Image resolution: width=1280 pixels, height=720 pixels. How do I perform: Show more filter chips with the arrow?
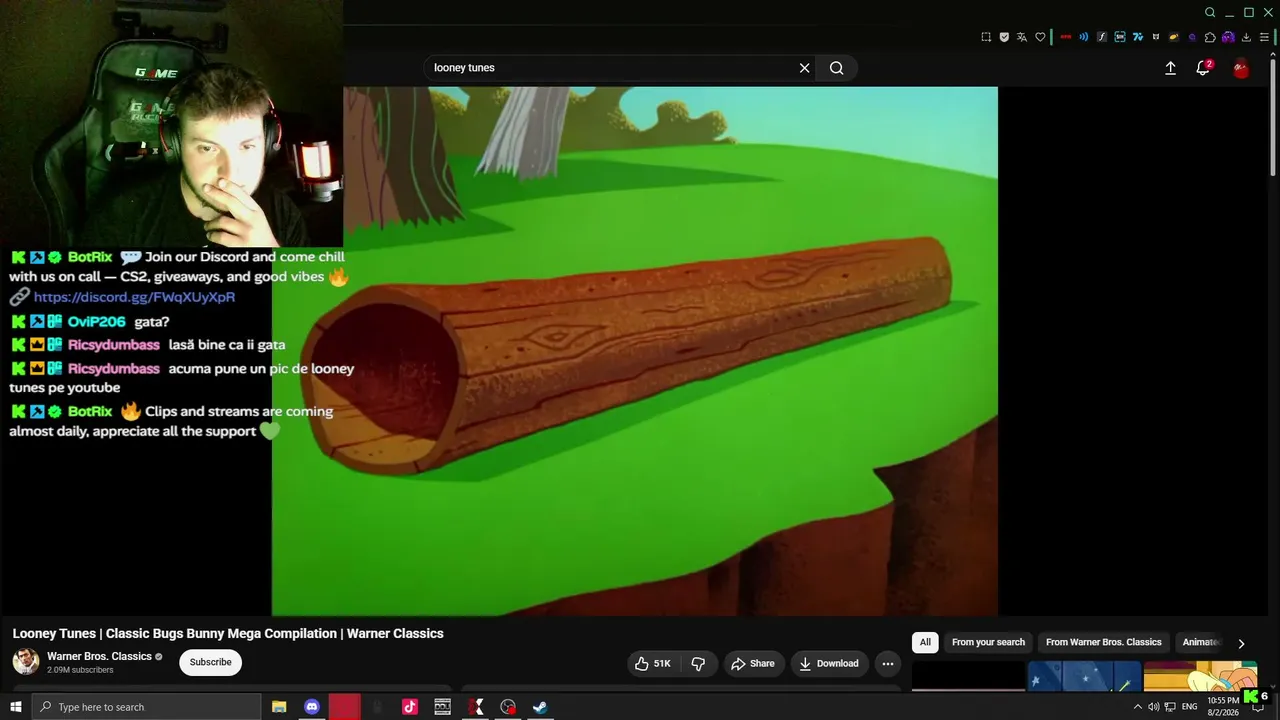1241,643
